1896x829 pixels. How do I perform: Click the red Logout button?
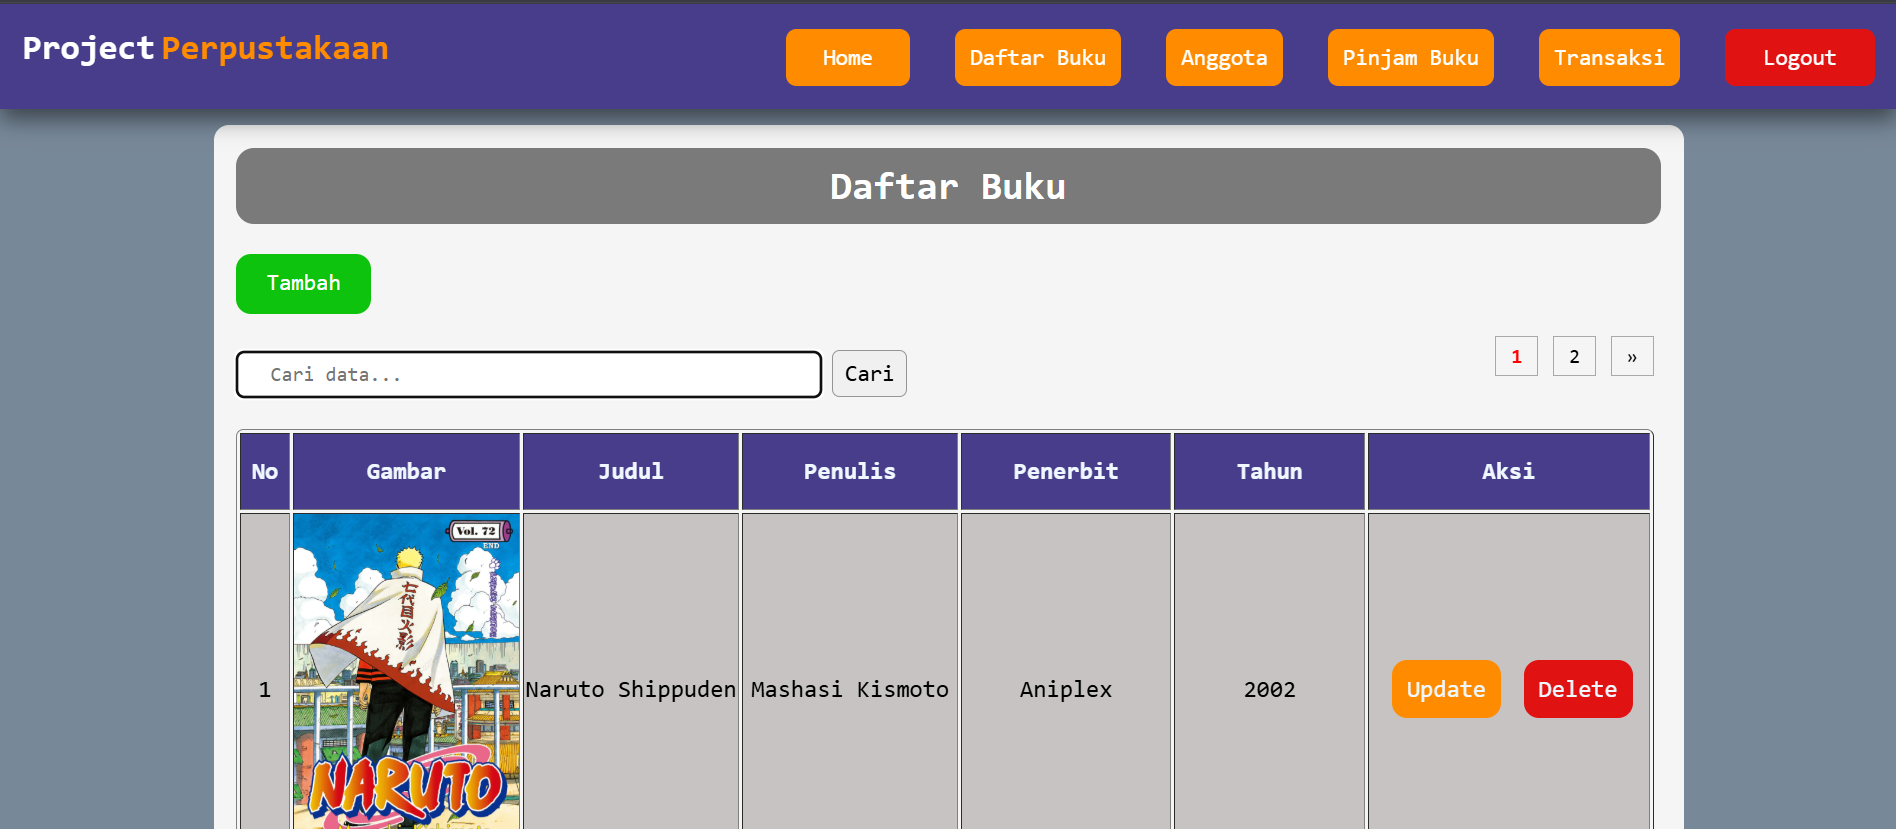point(1799,58)
